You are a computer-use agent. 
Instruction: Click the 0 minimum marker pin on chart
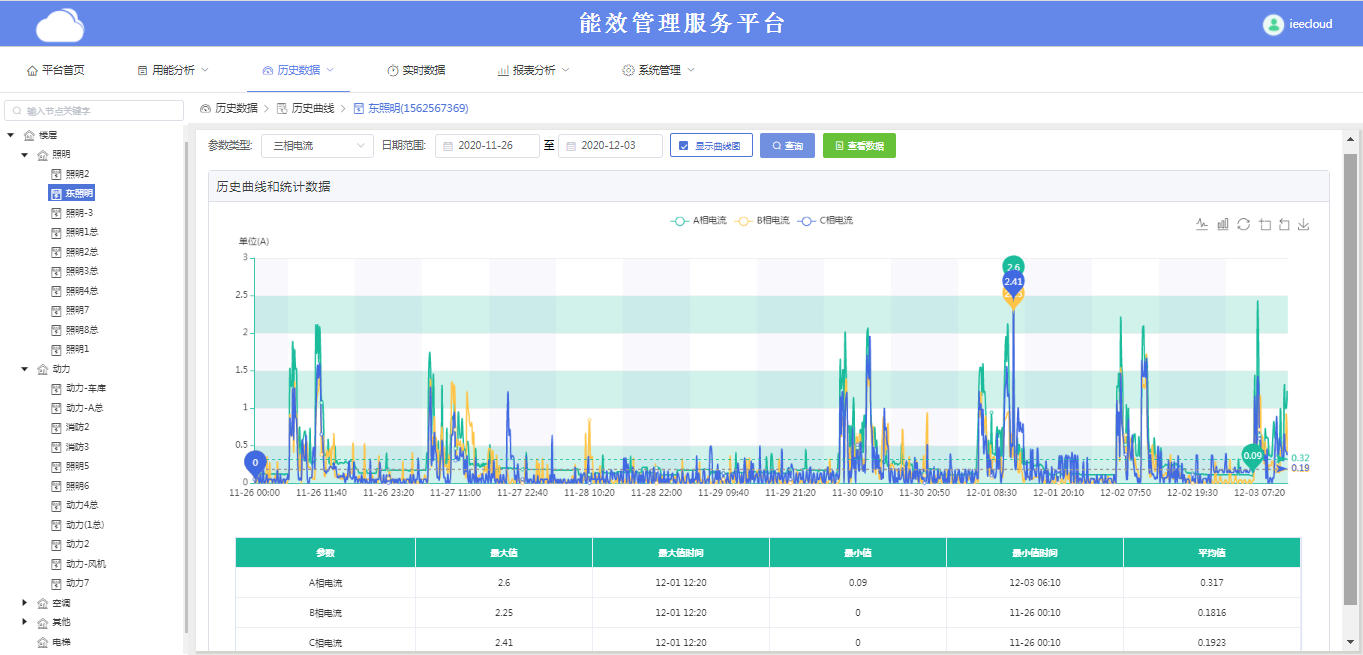pos(255,463)
